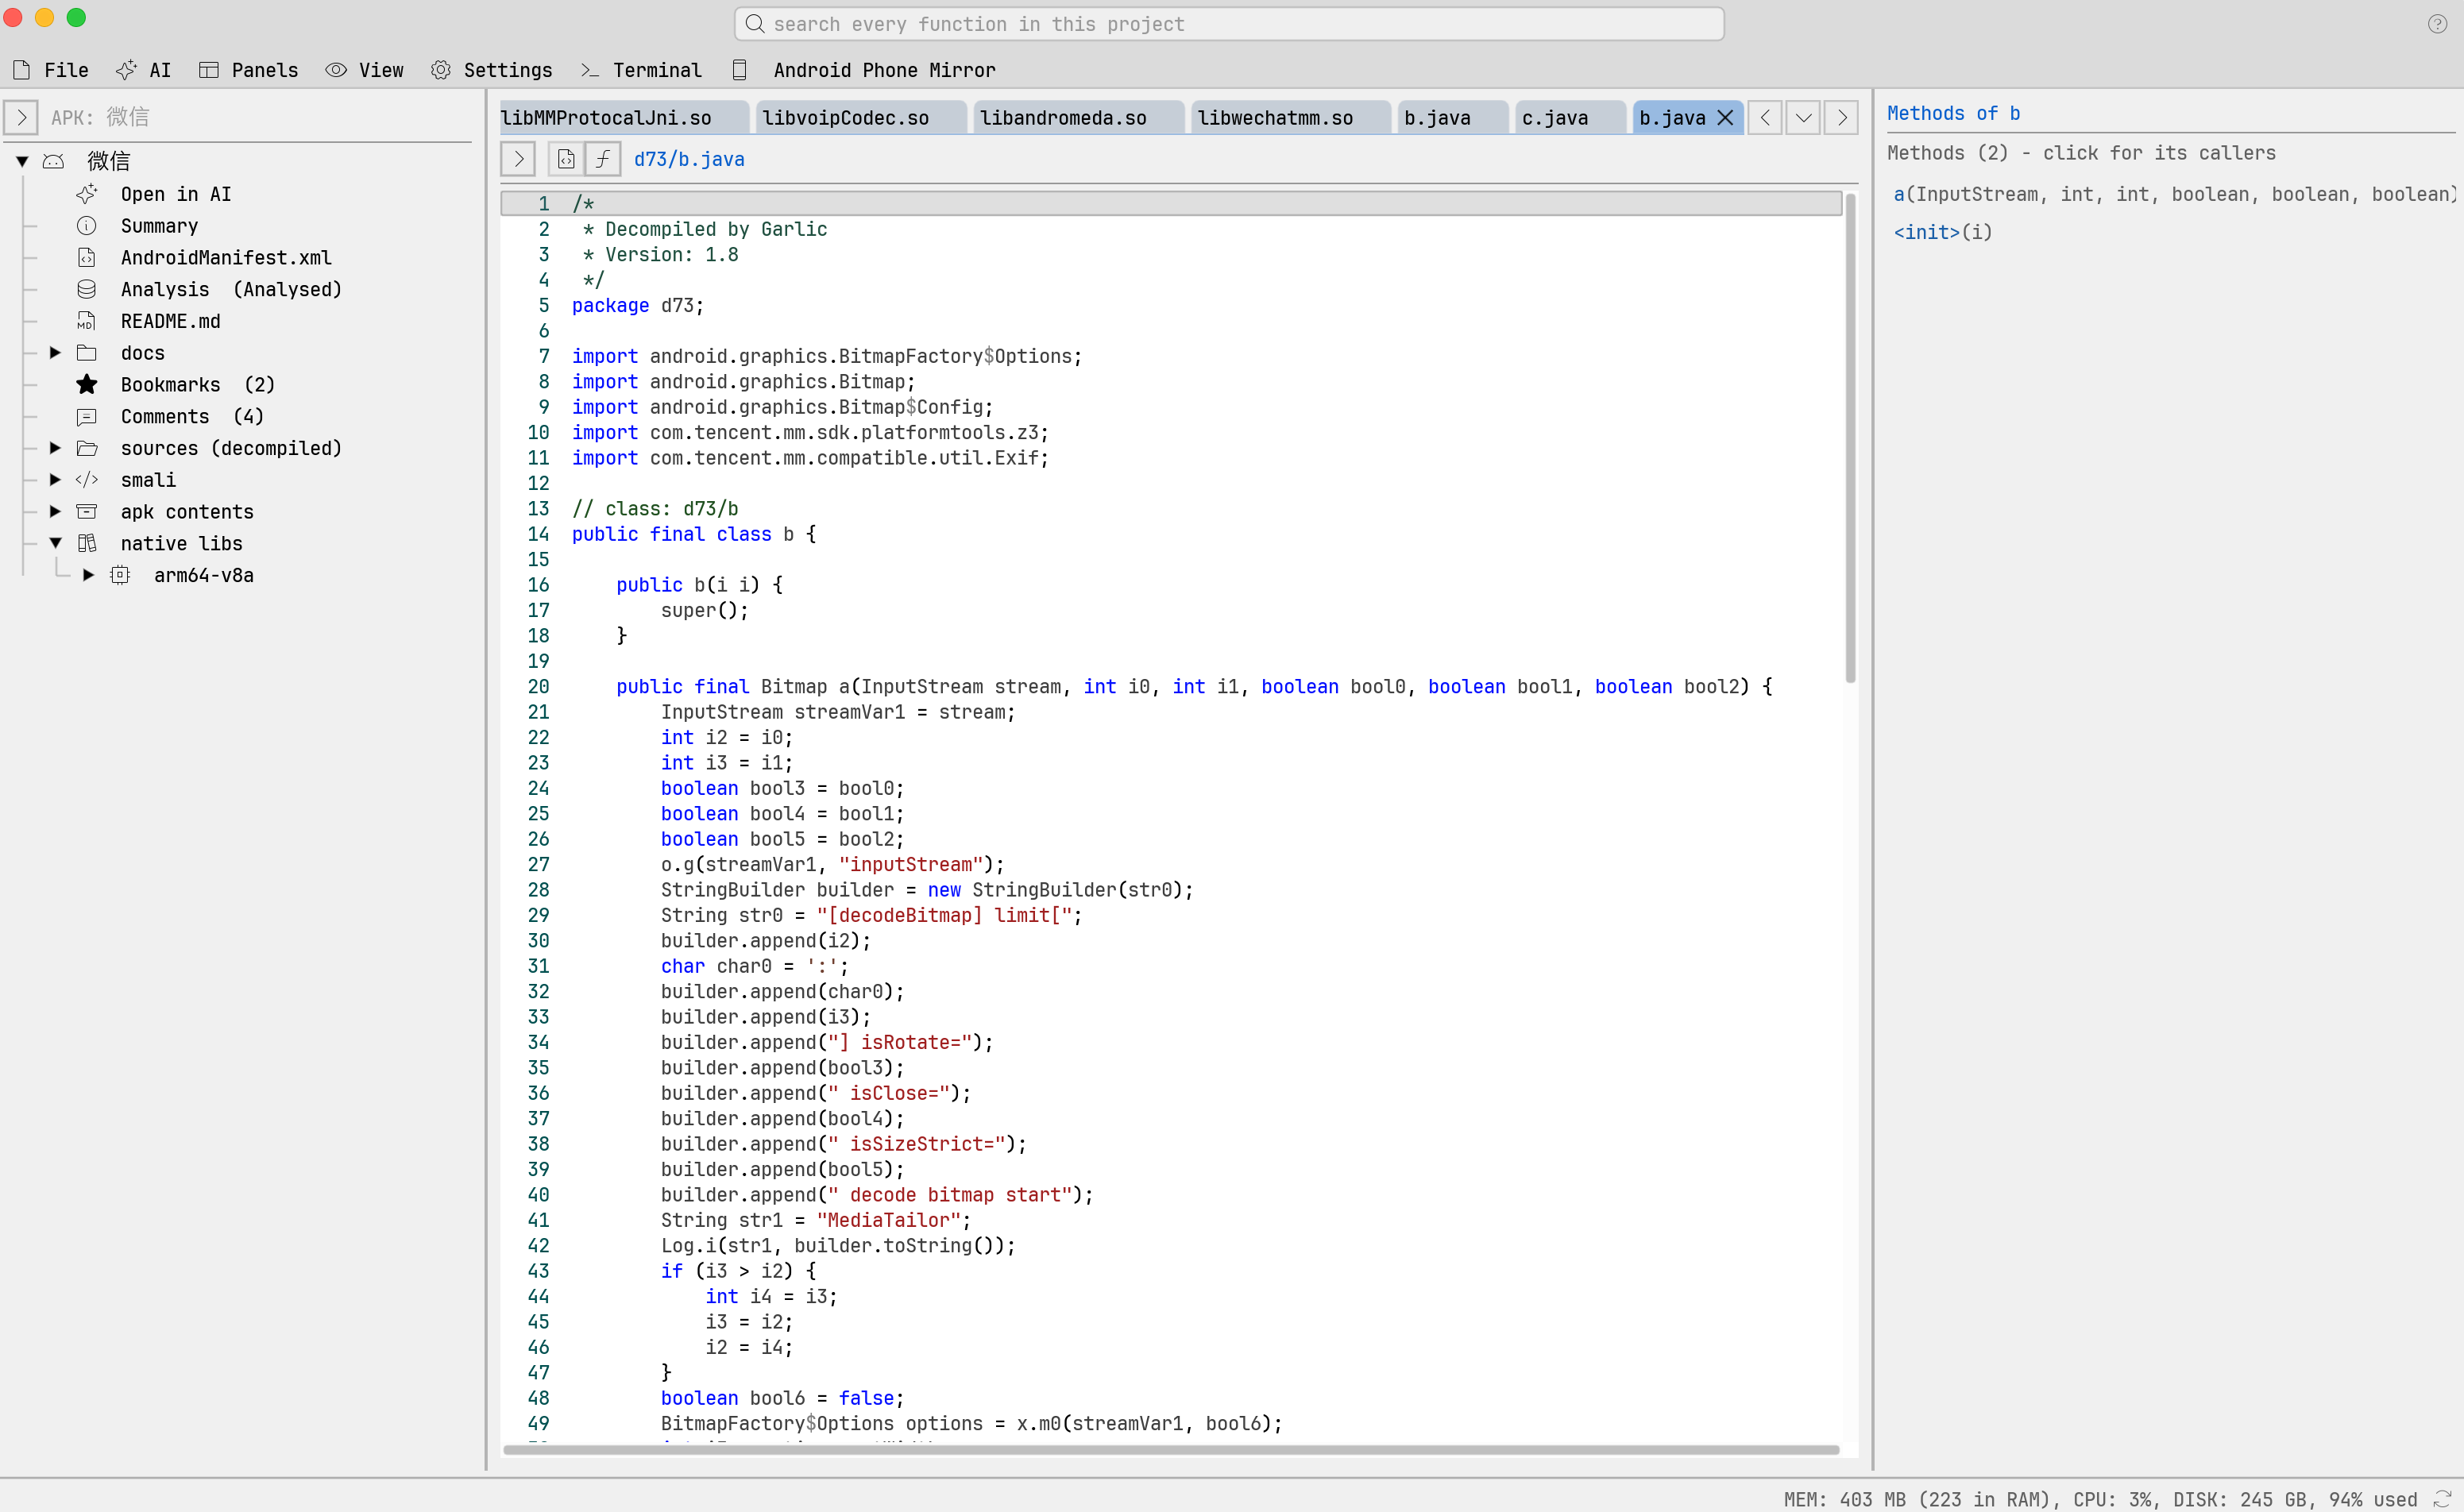
Task: Expand the sources (decompiled) folder
Action: [56, 448]
